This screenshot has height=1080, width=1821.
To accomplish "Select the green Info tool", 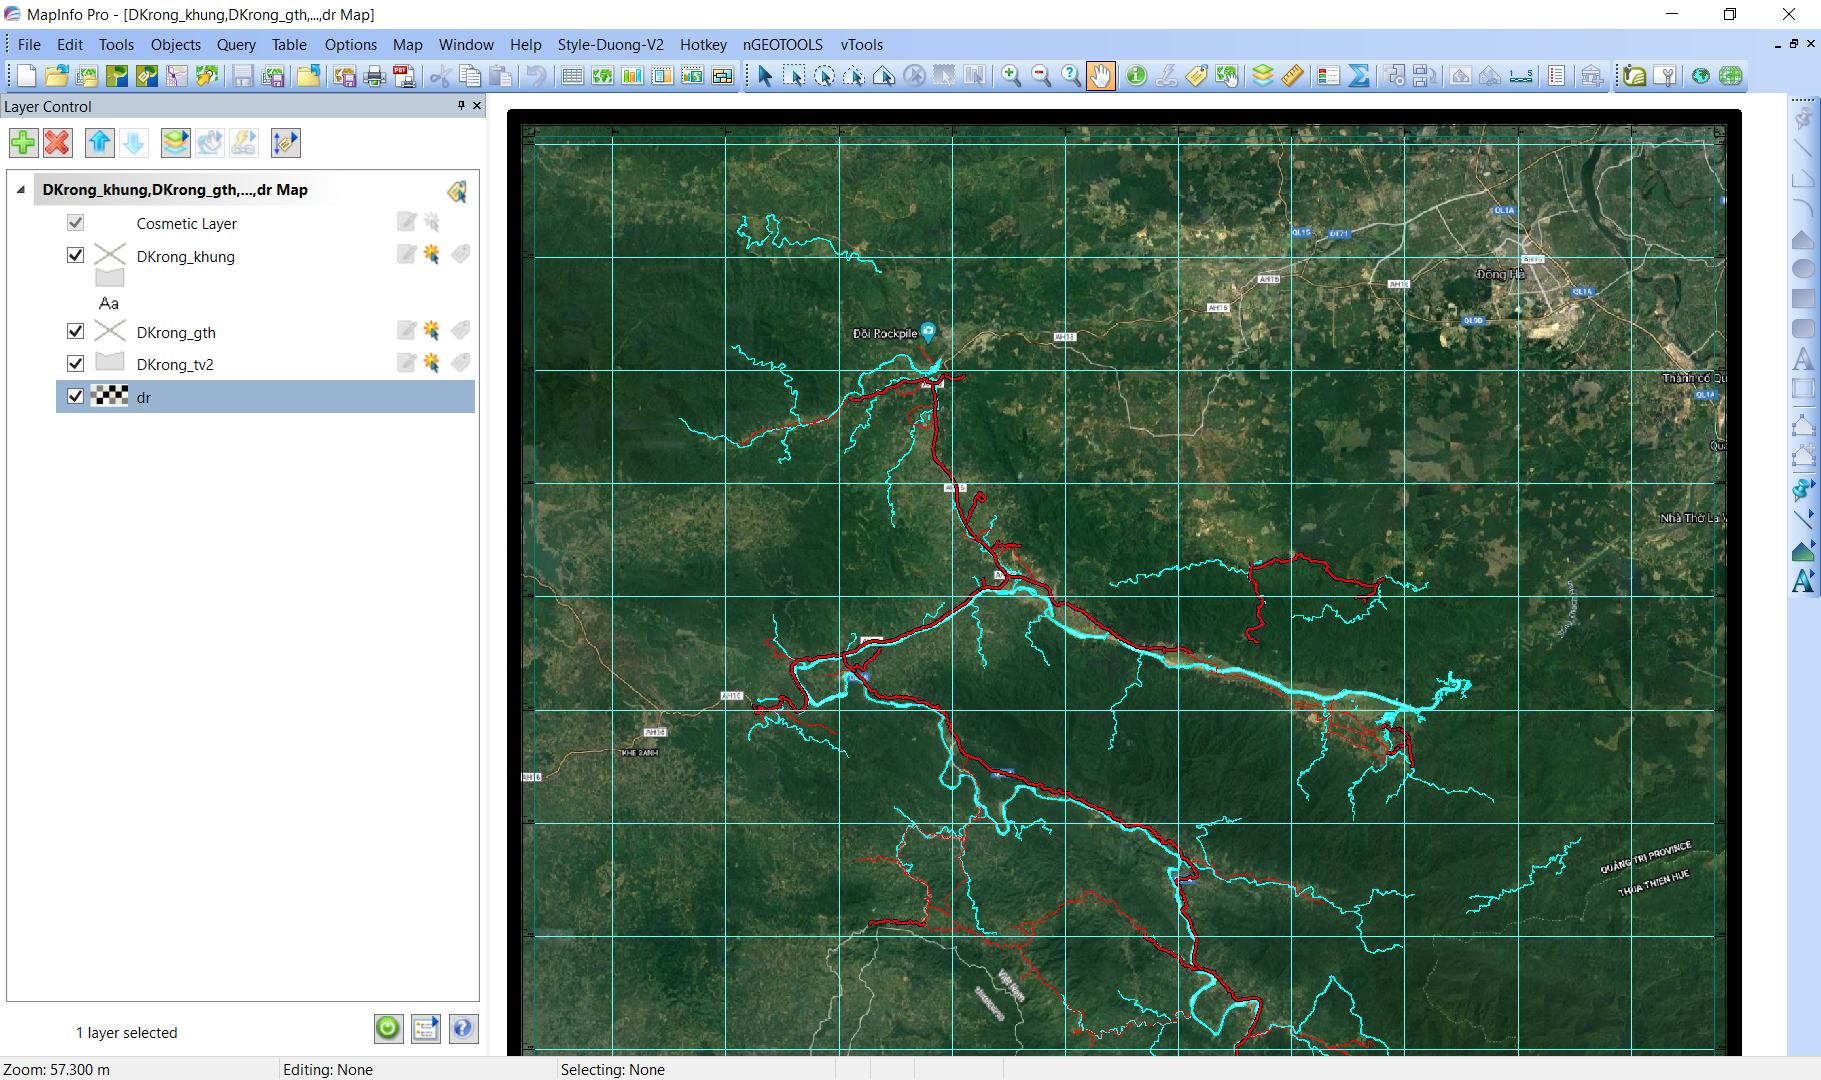I will 1136,76.
